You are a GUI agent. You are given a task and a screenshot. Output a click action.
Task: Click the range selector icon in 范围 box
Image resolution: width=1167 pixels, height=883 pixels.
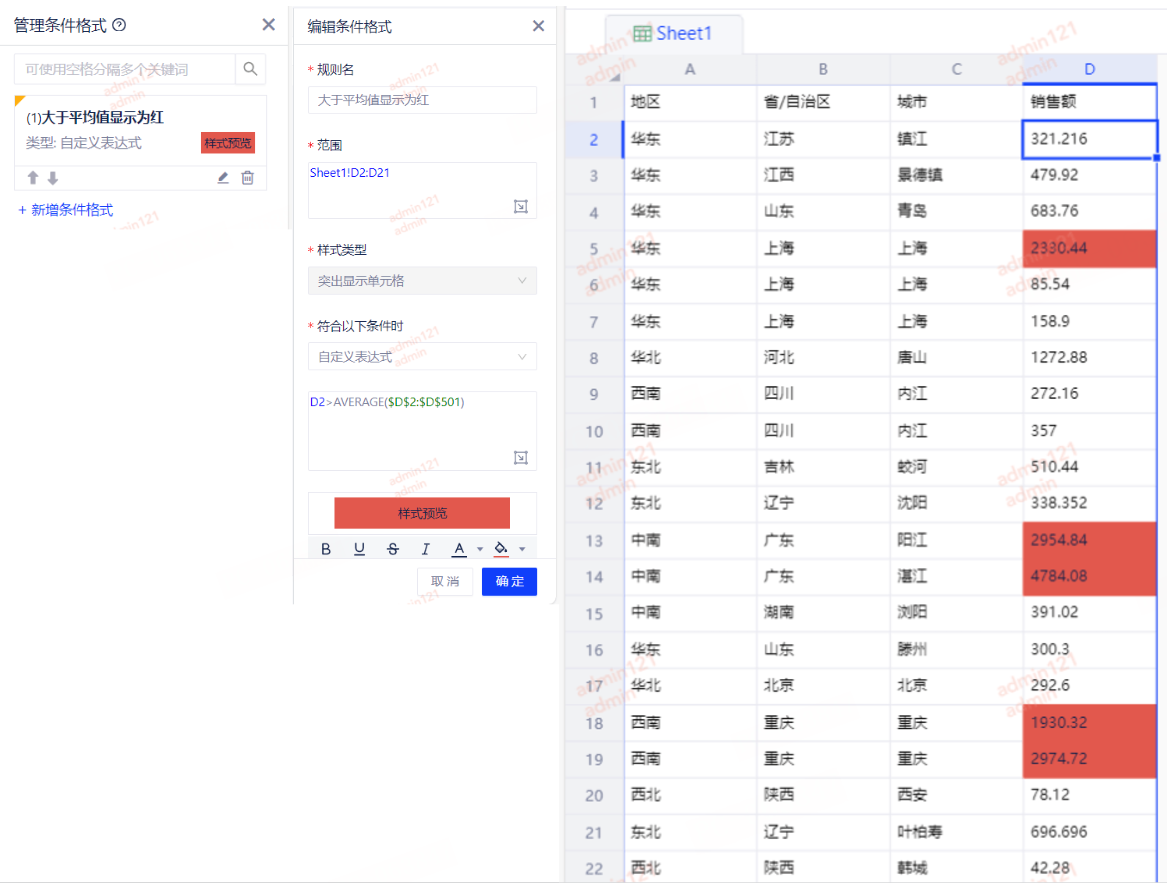520,206
